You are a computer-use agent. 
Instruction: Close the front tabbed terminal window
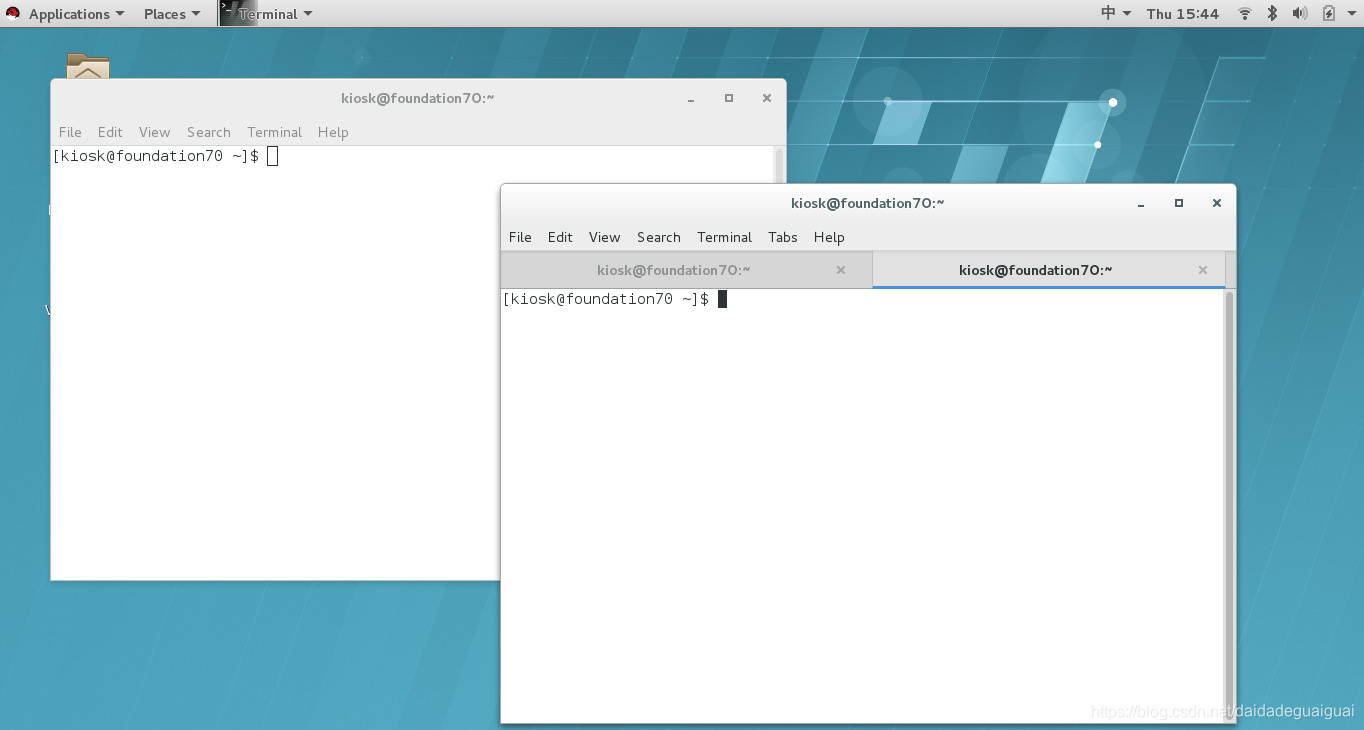(x=1217, y=203)
